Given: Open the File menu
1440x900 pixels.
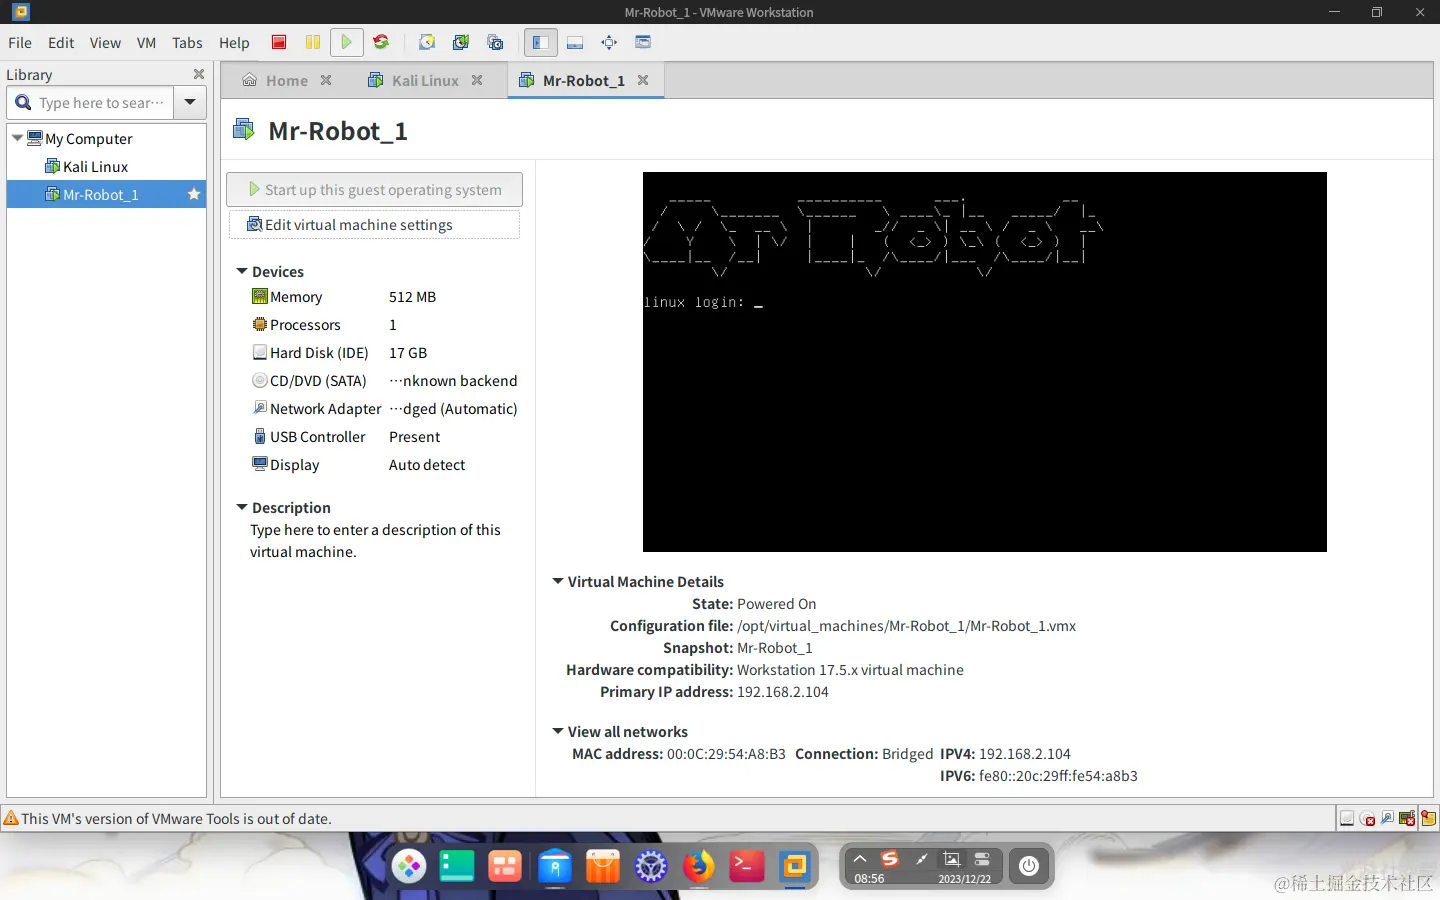Looking at the screenshot, I should (20, 43).
